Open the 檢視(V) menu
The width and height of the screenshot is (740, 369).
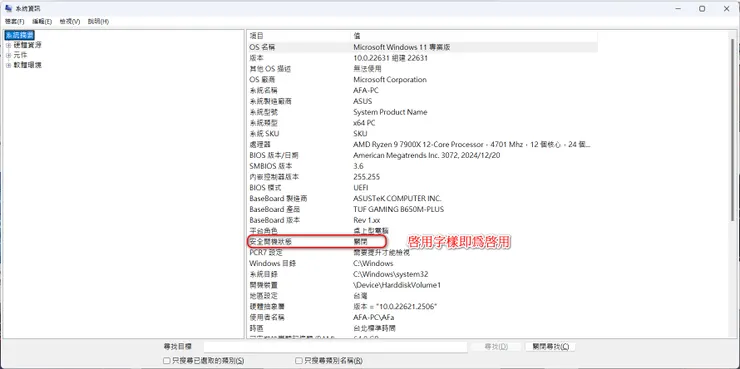click(x=70, y=22)
